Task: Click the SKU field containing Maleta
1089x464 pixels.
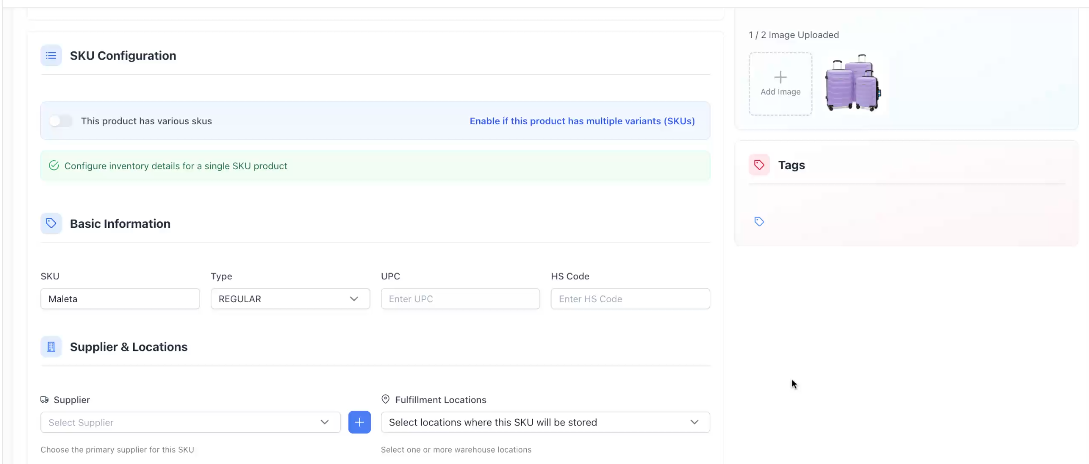Action: click(120, 299)
